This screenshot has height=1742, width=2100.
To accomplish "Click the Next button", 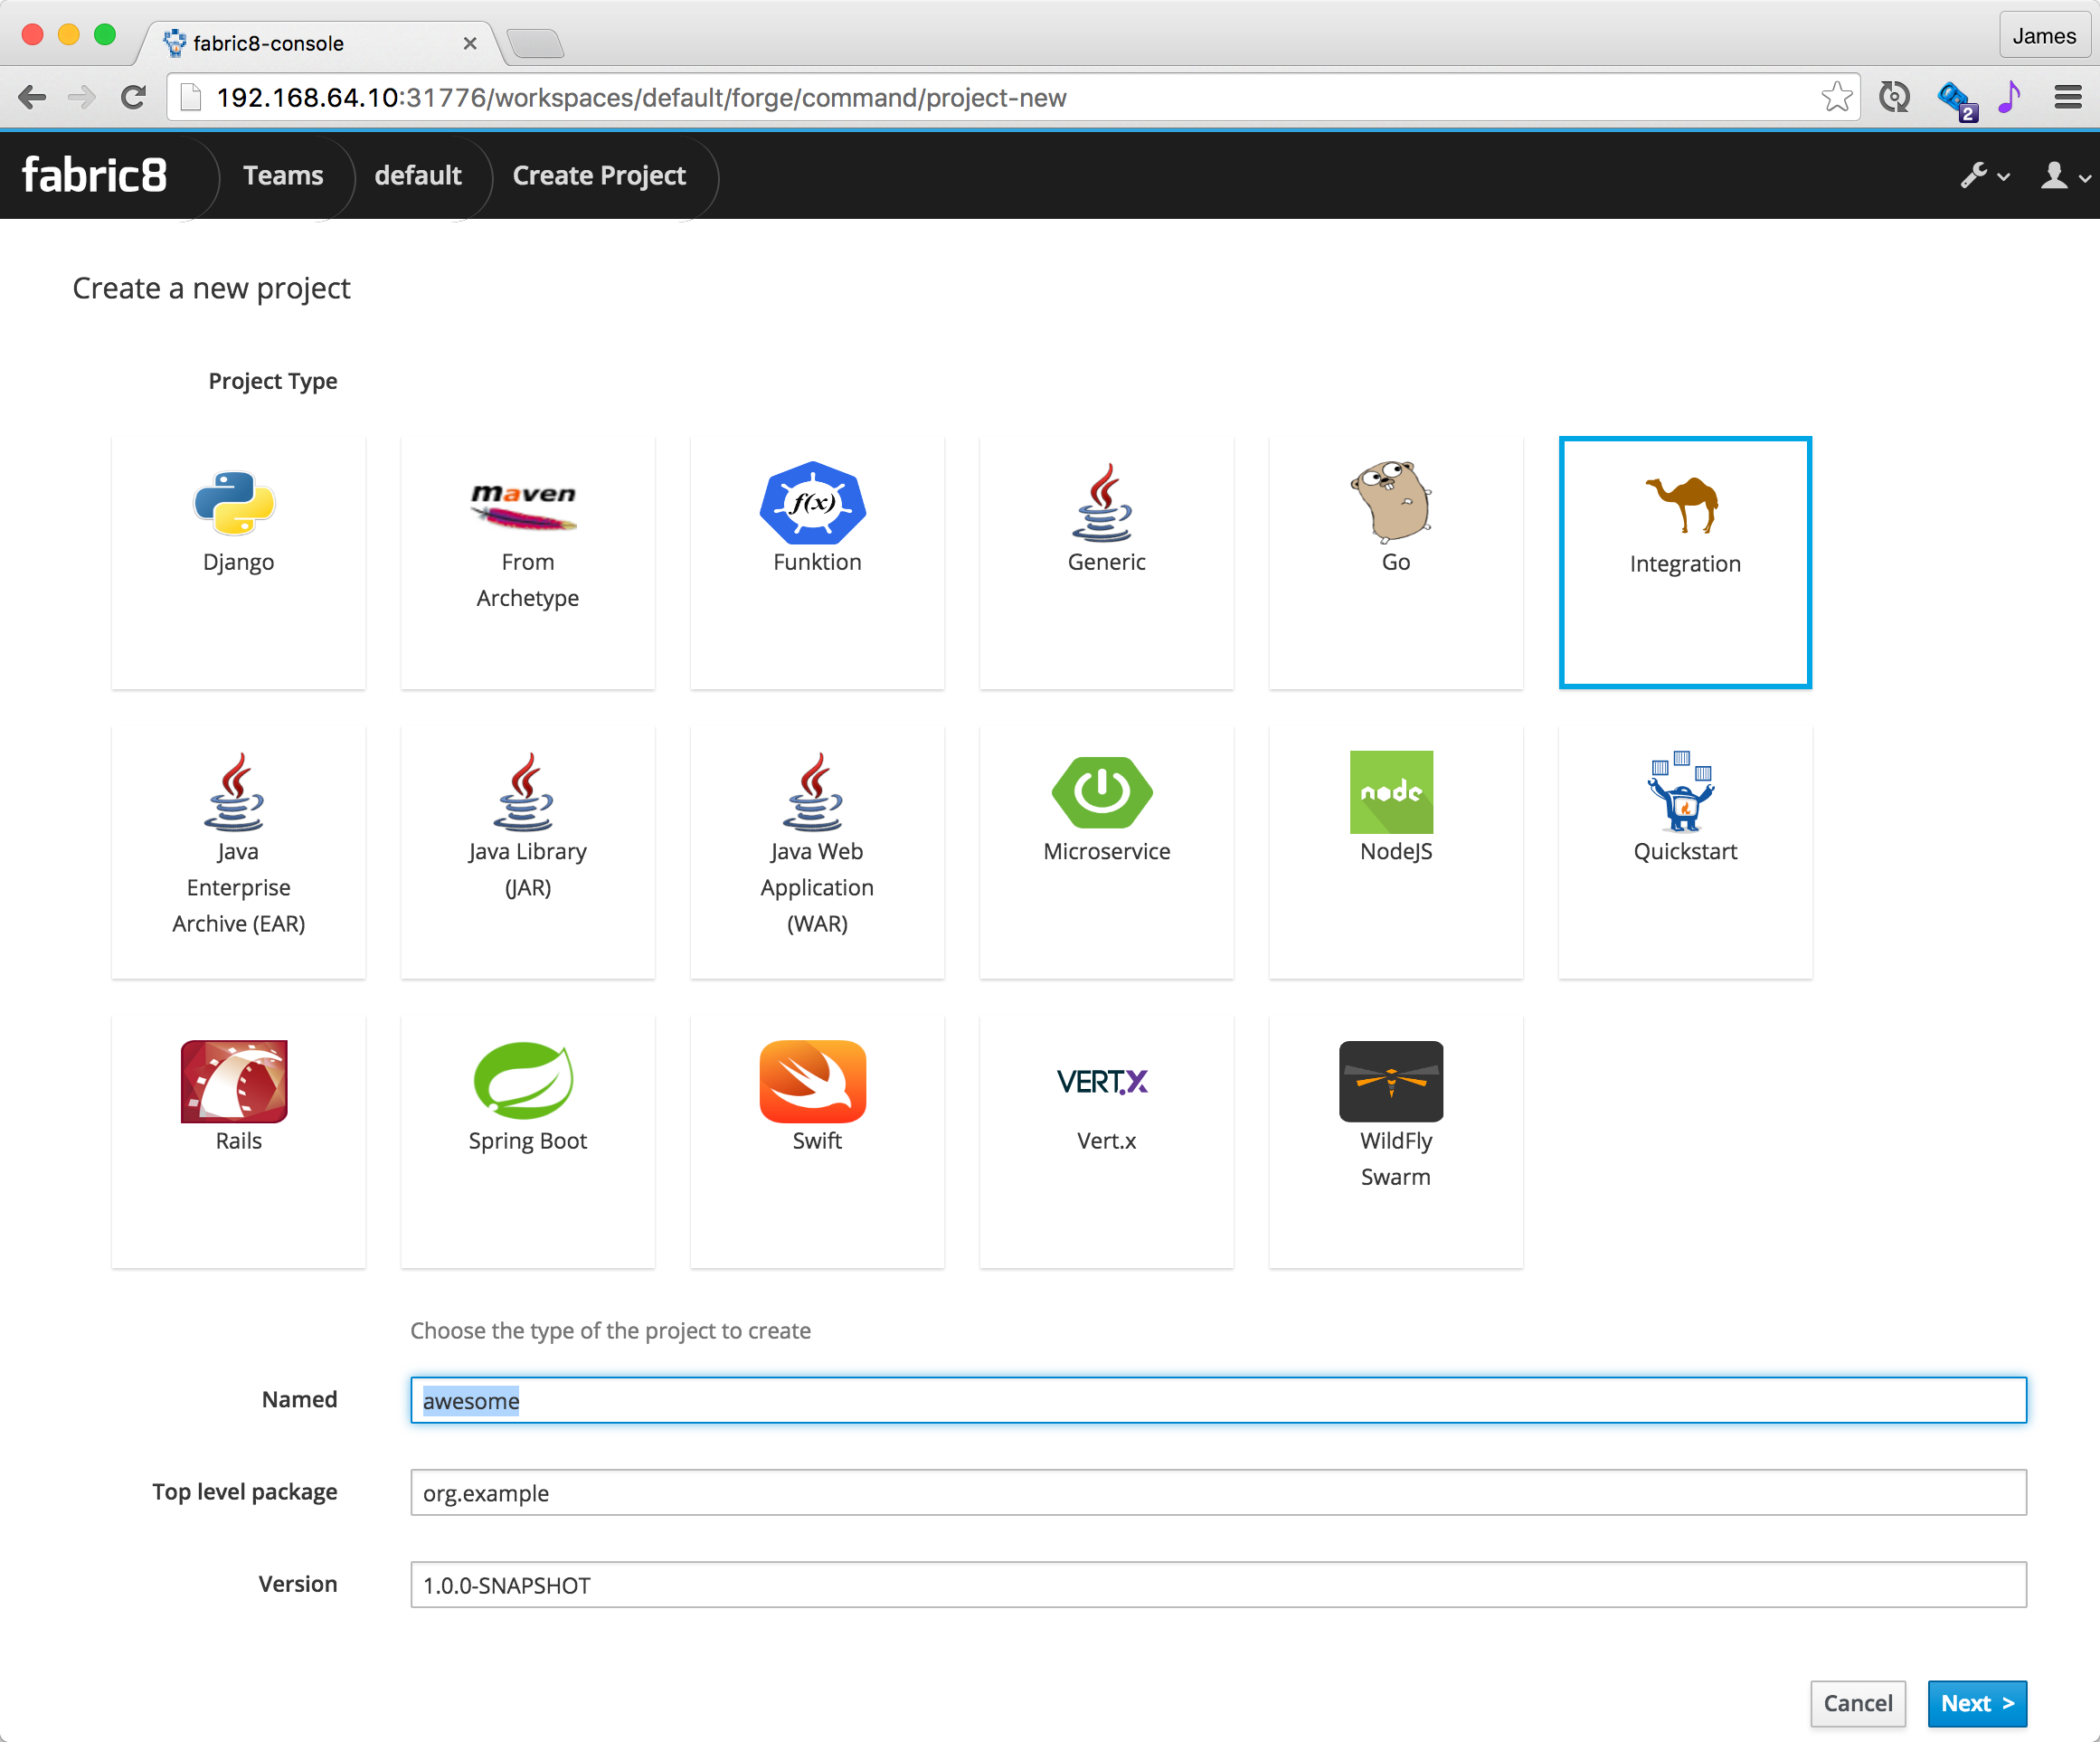I will [x=1977, y=1702].
